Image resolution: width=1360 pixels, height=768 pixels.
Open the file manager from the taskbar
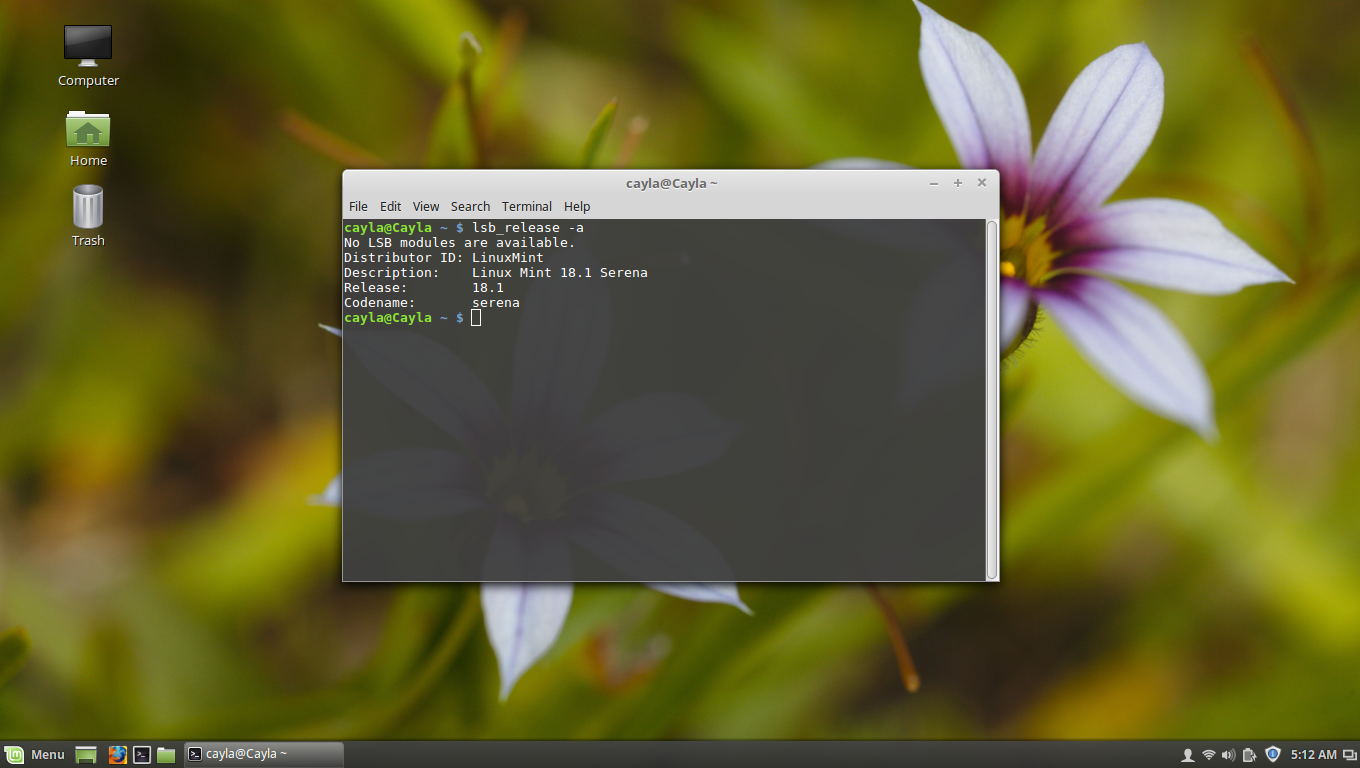(165, 754)
